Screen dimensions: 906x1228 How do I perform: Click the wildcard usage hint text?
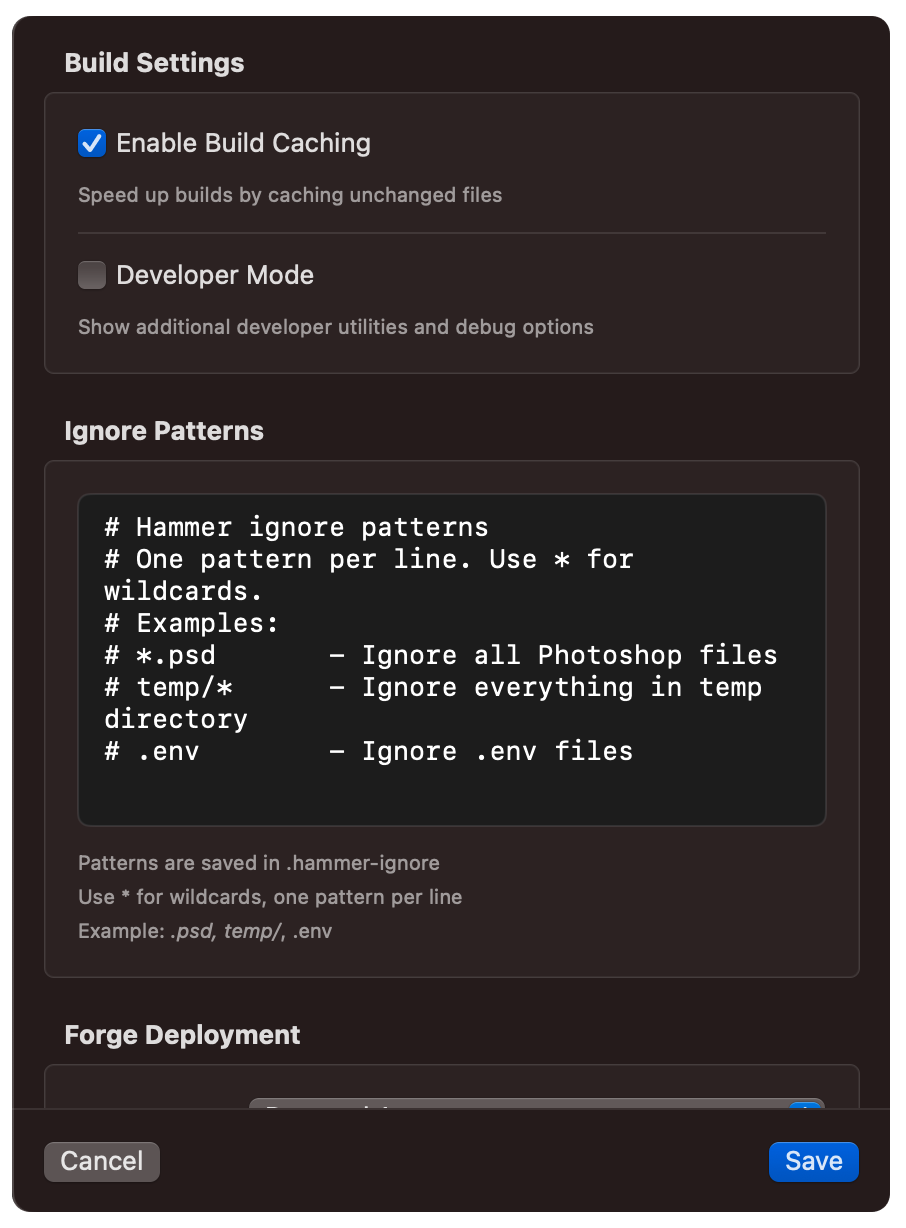point(270,897)
